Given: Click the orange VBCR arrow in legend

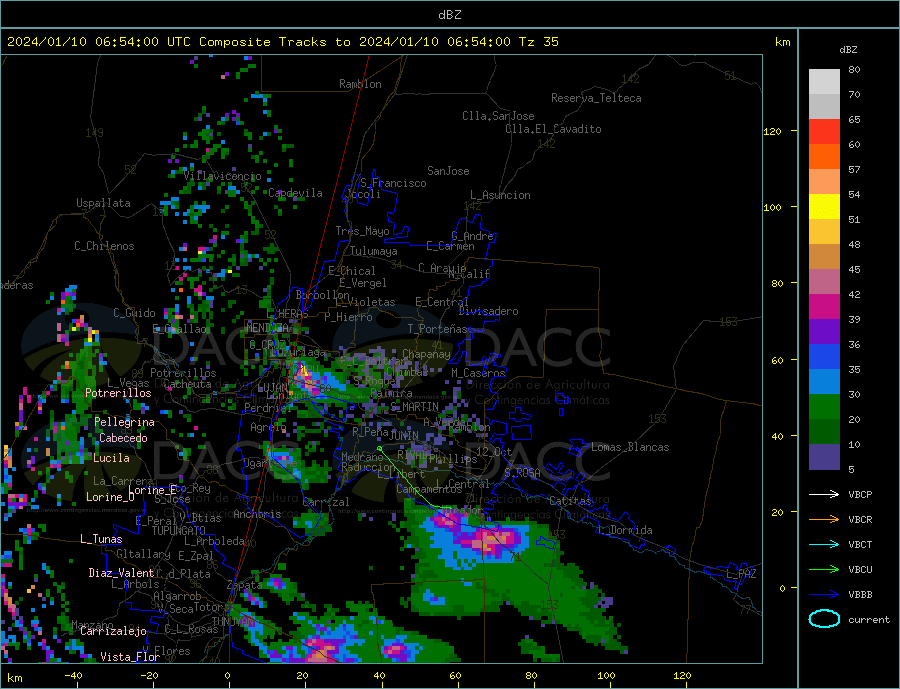Looking at the screenshot, I should point(824,520).
